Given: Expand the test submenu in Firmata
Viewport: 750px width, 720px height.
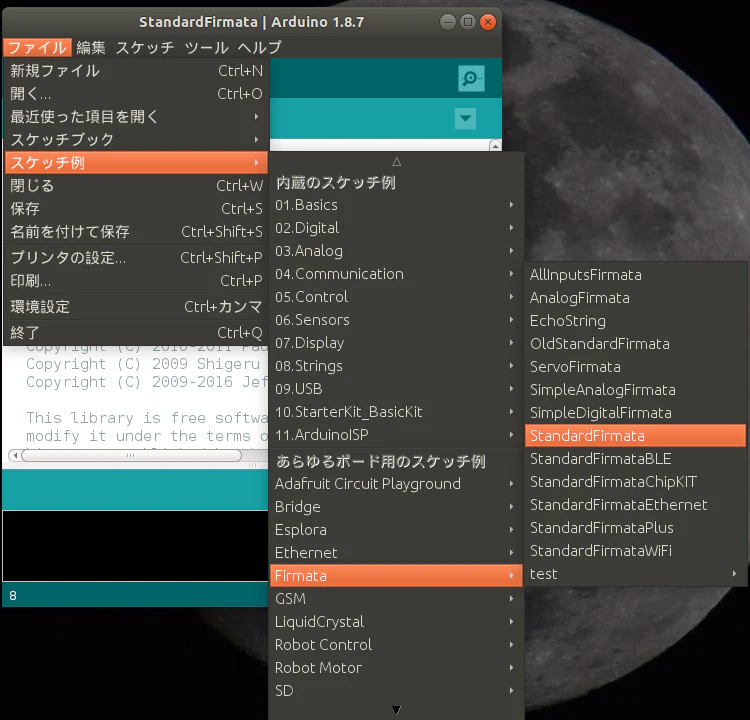Looking at the screenshot, I should click(x=635, y=573).
